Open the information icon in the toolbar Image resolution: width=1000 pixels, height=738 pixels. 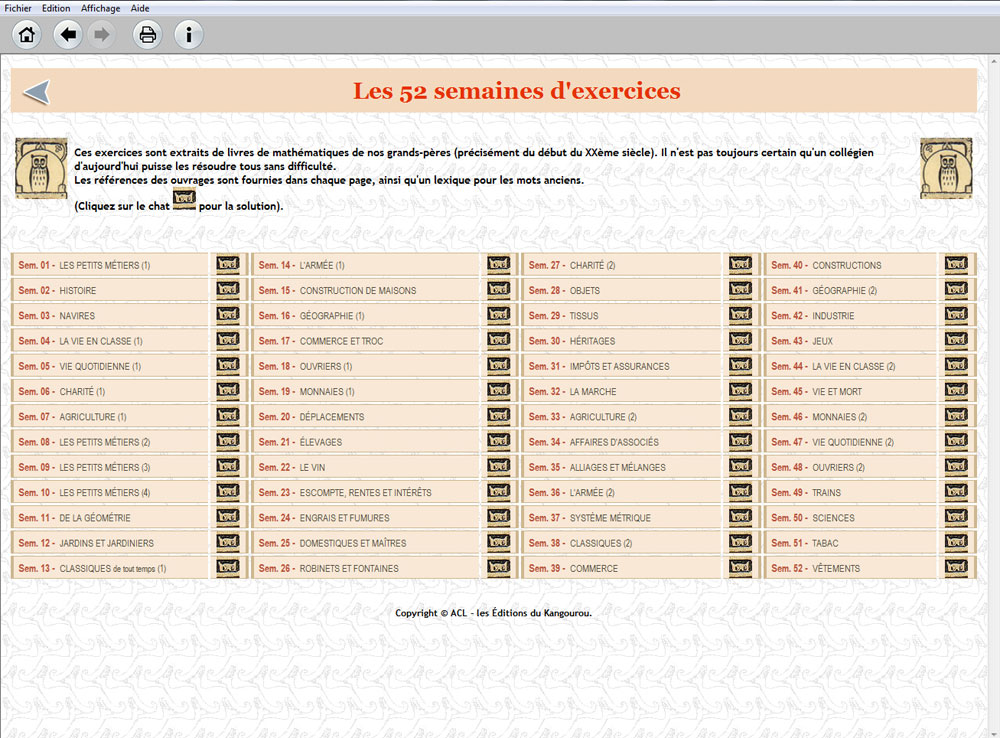(189, 35)
